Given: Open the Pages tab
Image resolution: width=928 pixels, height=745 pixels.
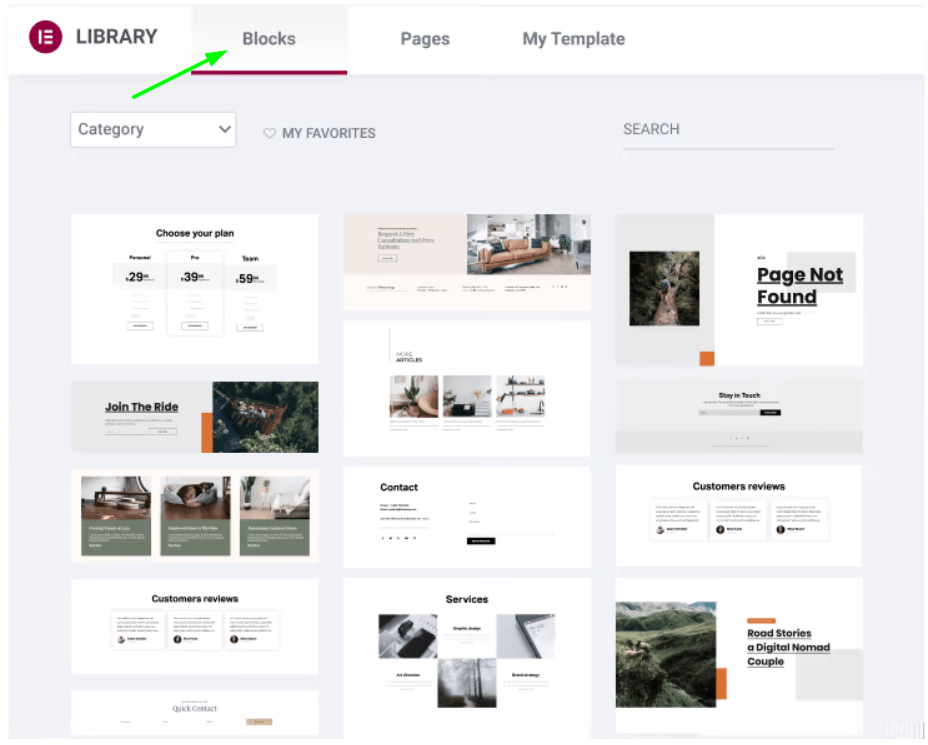Looking at the screenshot, I should click(425, 39).
